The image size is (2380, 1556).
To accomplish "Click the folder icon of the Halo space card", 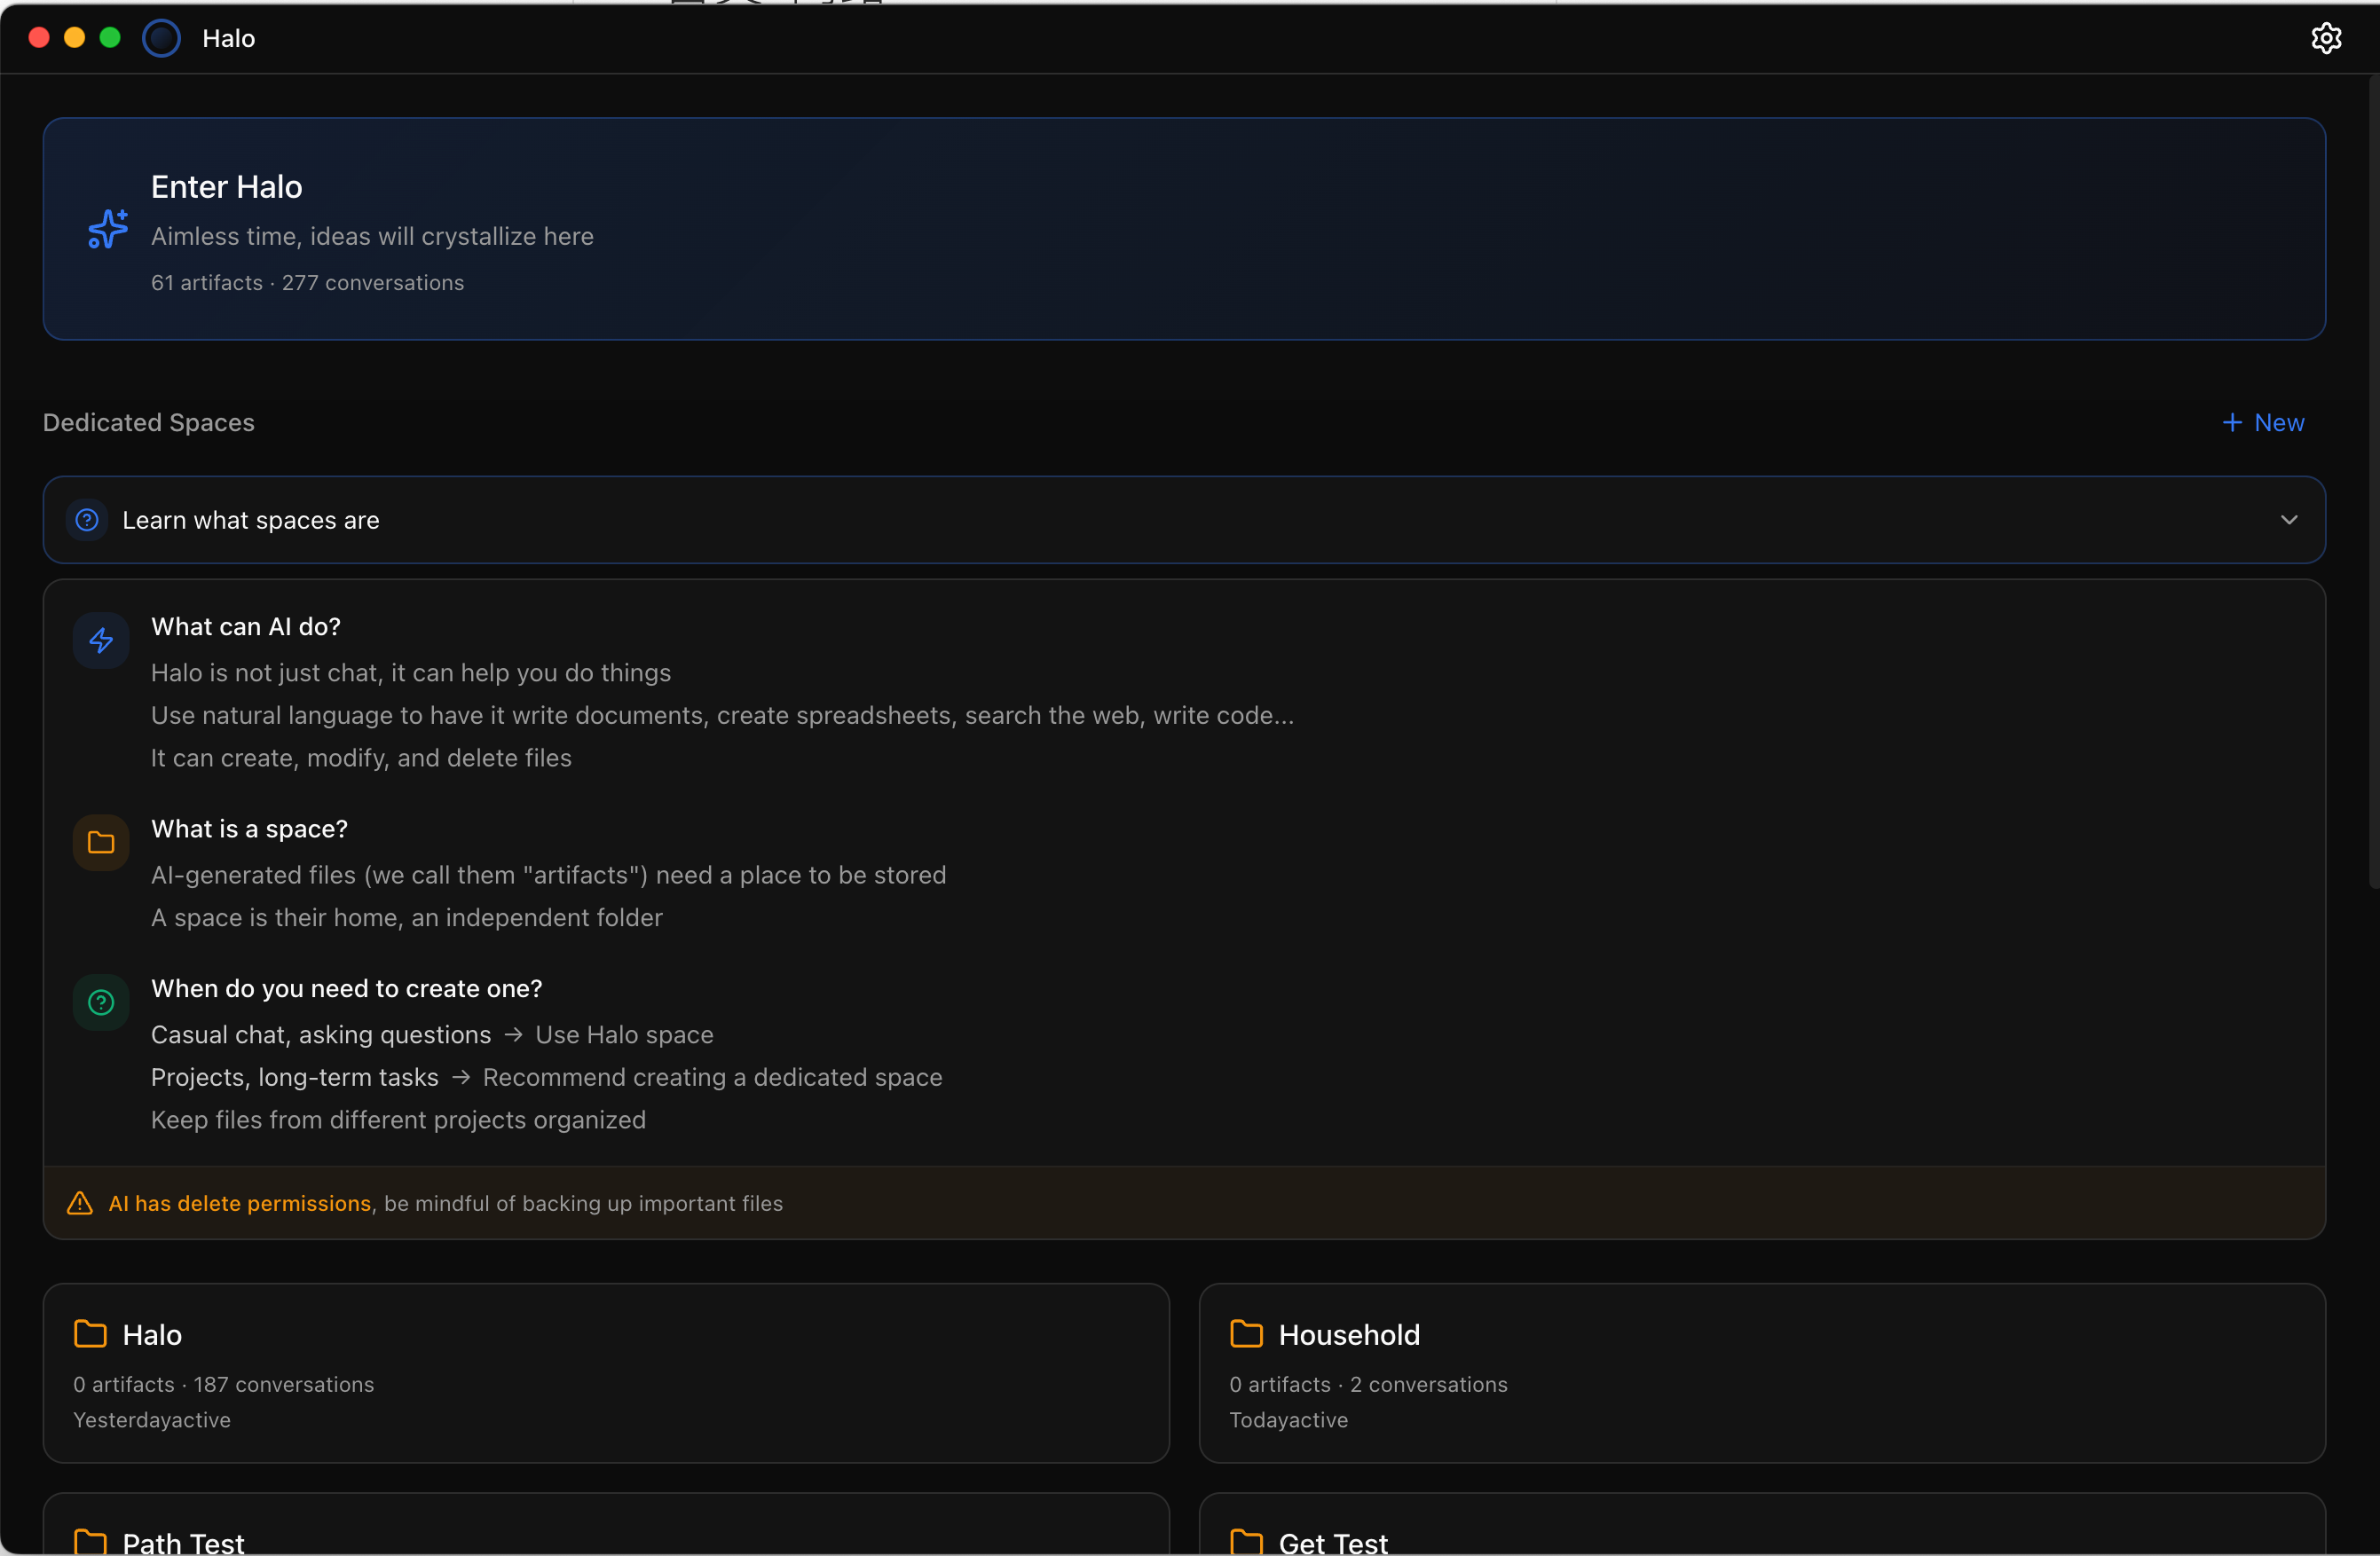I will 90,1334.
